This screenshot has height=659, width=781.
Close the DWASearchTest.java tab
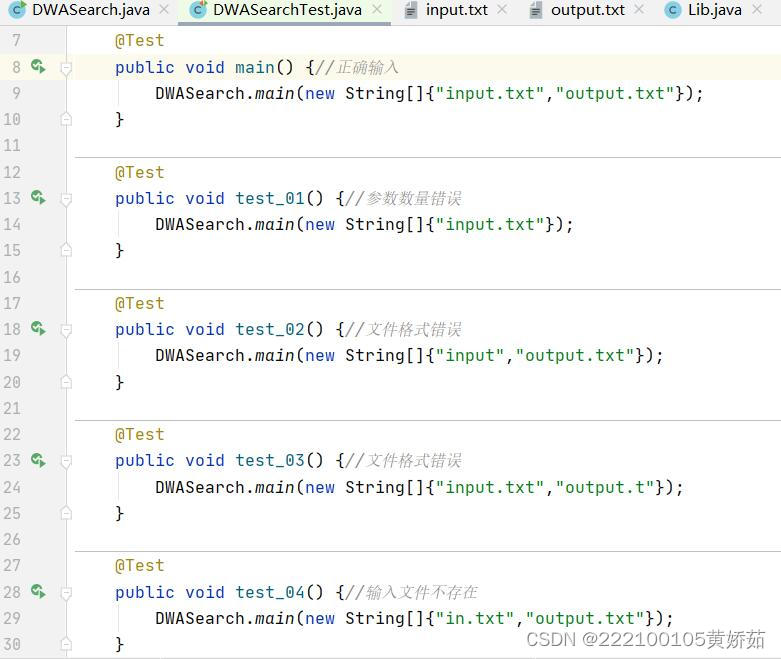click(x=378, y=9)
